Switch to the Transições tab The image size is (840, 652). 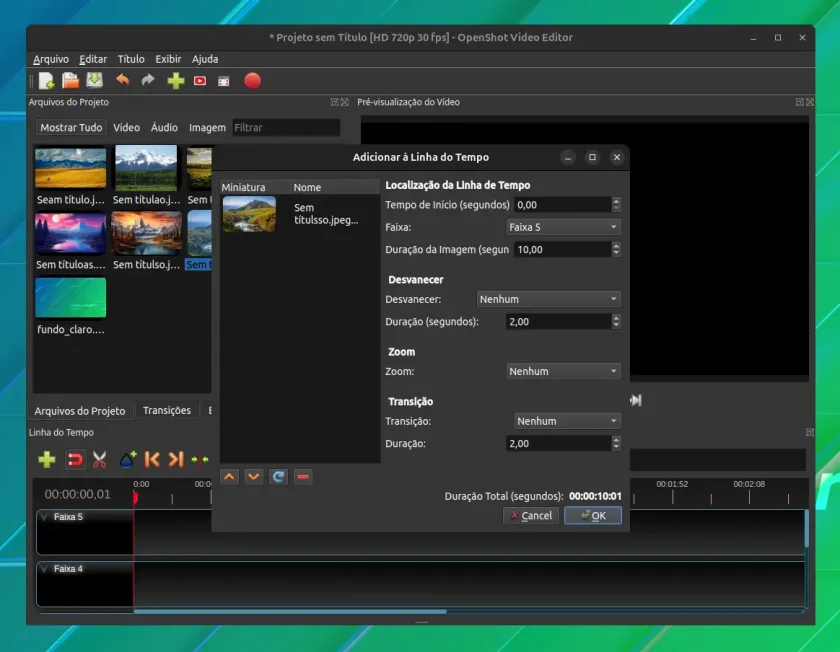pos(167,410)
